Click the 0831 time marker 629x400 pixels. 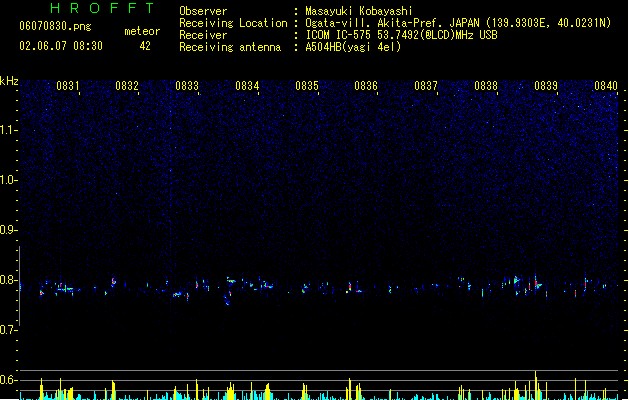pyautogui.click(x=68, y=86)
